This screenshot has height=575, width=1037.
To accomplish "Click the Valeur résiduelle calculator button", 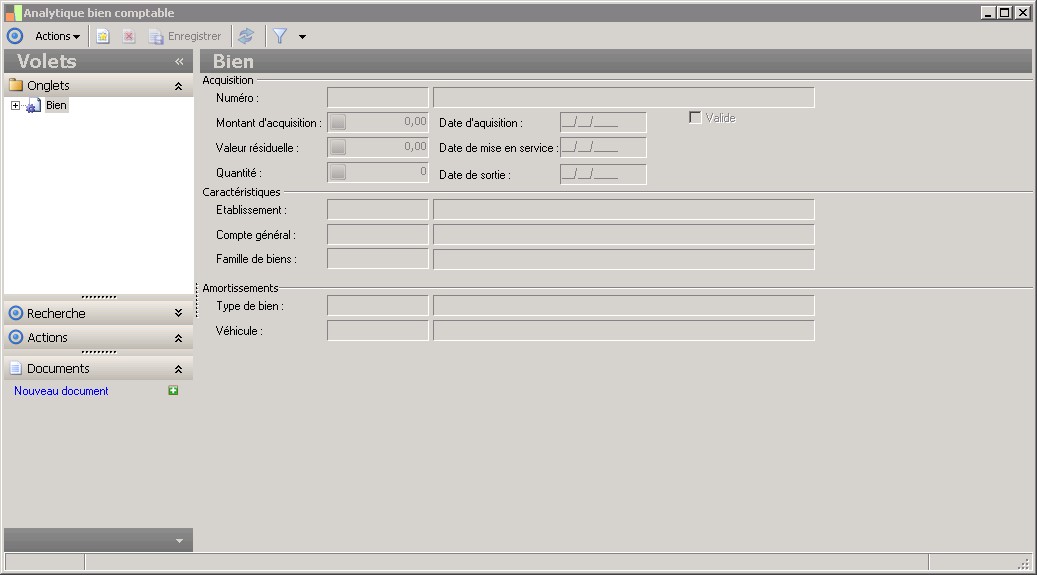I will pyautogui.click(x=338, y=147).
